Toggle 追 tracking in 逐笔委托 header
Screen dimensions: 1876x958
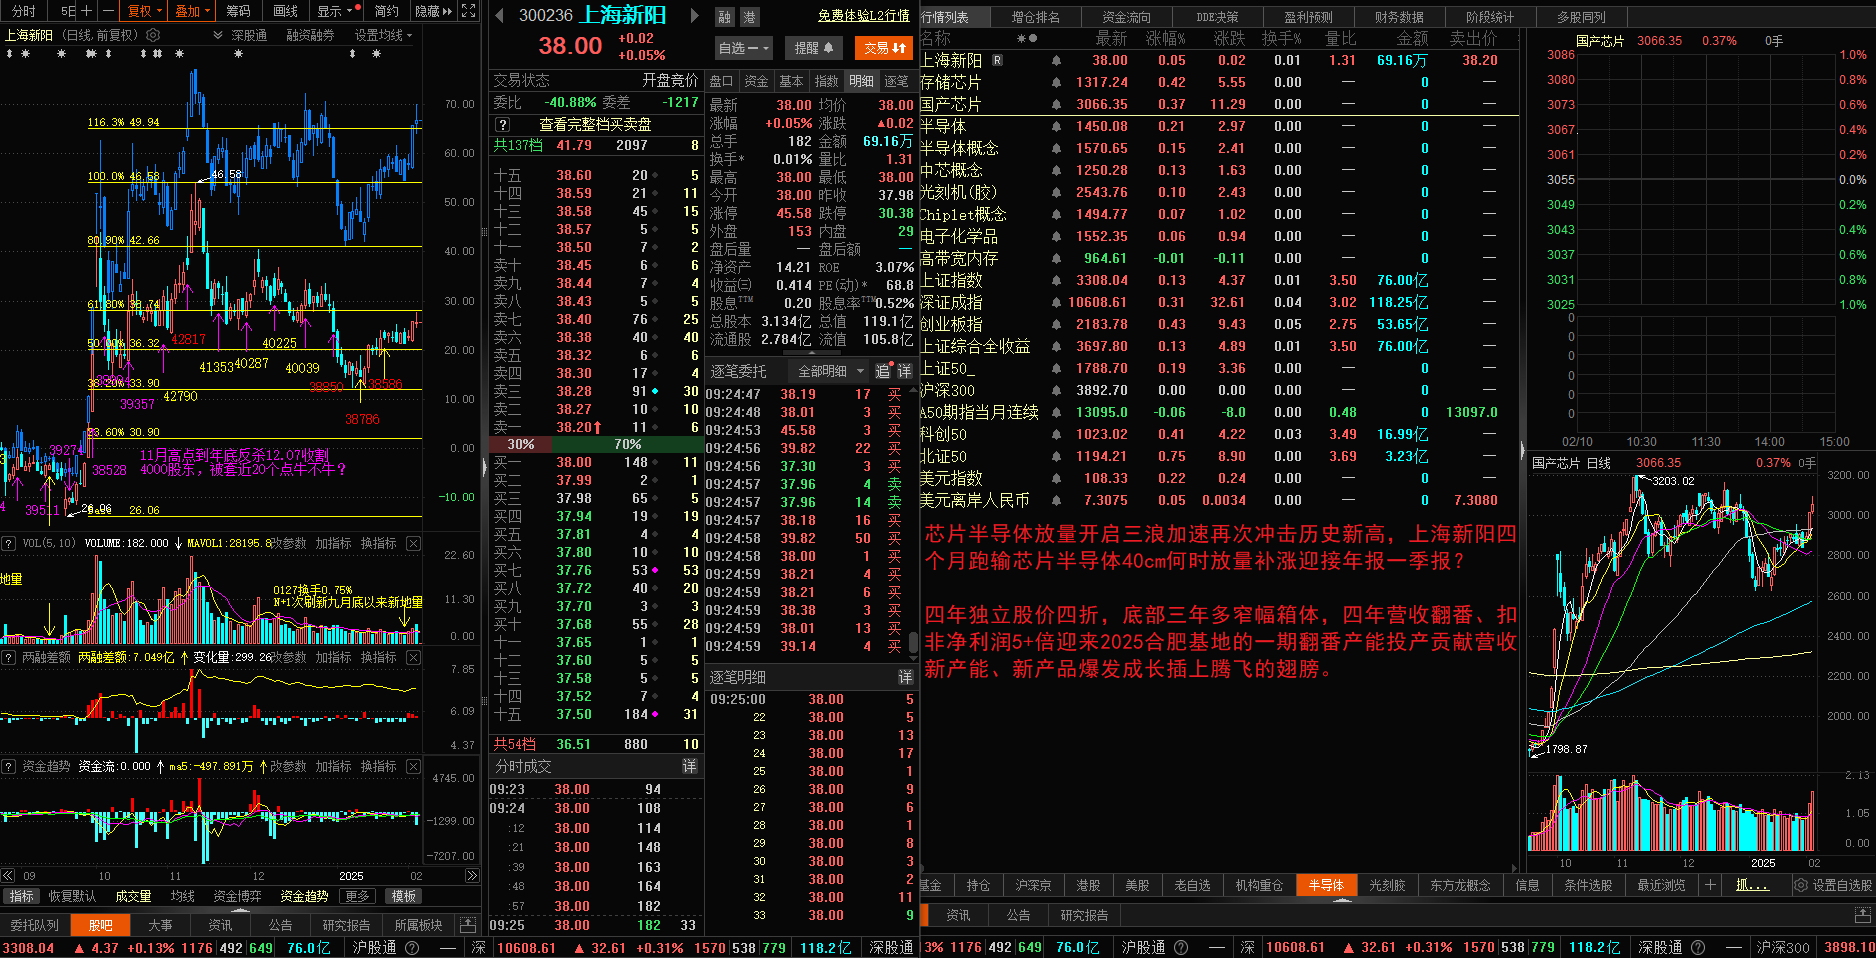(883, 371)
